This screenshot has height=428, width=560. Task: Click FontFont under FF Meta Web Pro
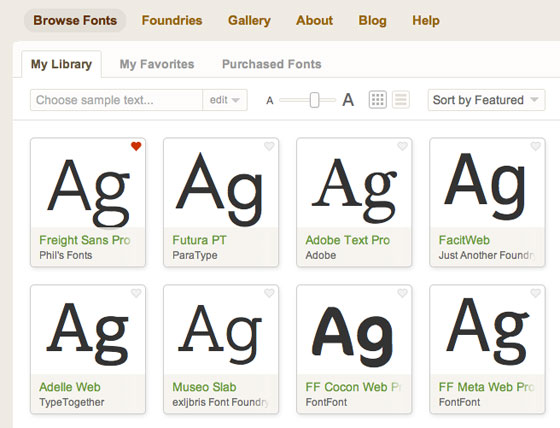pyautogui.click(x=459, y=402)
